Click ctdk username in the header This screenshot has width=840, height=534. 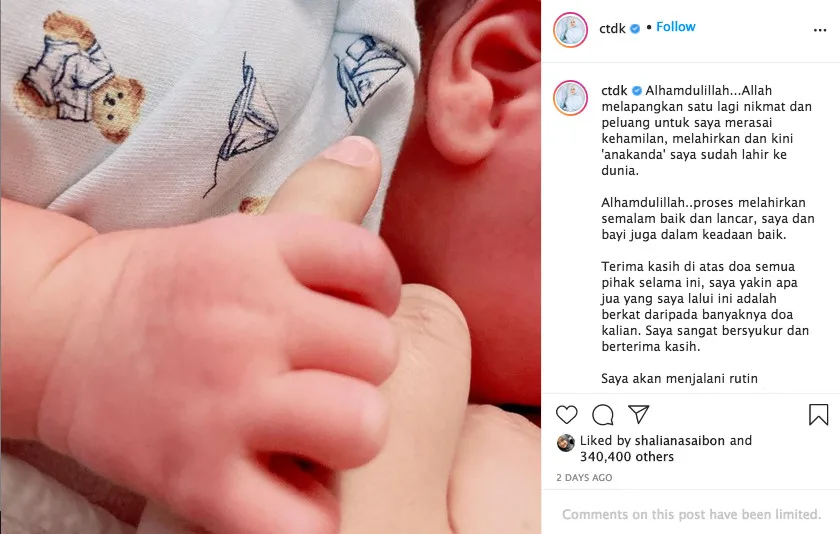[612, 28]
